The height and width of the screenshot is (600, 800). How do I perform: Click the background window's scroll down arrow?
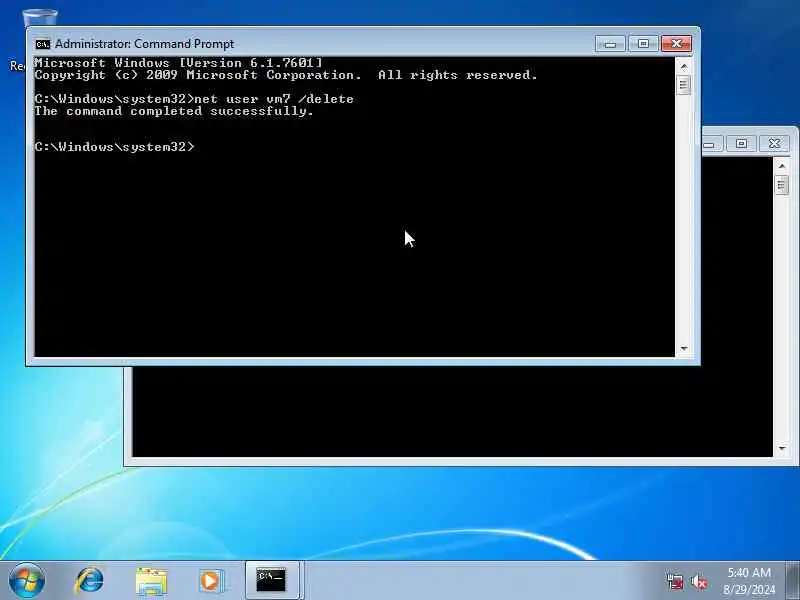[x=782, y=448]
